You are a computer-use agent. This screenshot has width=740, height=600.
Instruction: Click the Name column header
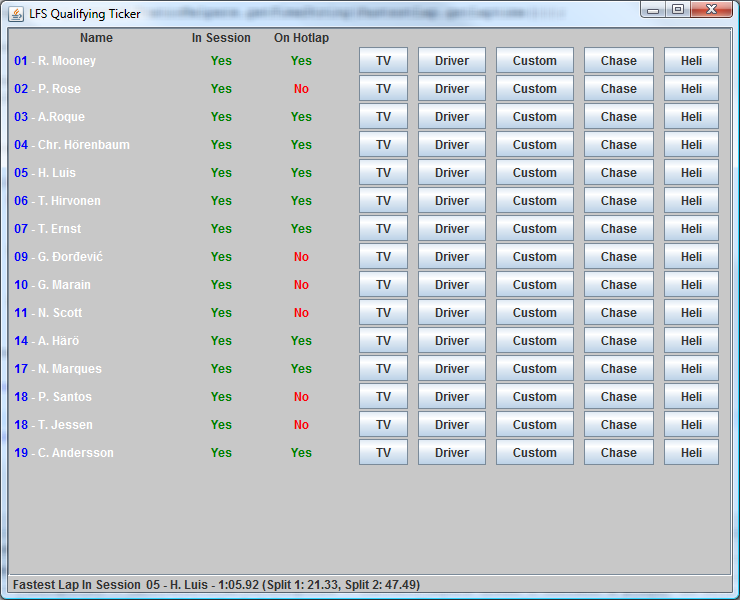tap(96, 38)
